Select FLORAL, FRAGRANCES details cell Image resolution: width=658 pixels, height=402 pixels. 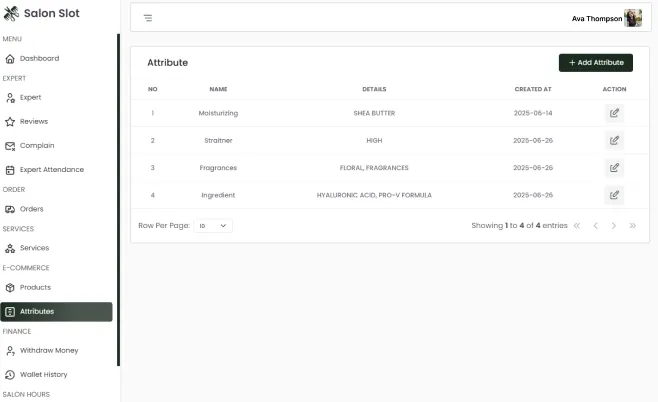click(x=374, y=167)
